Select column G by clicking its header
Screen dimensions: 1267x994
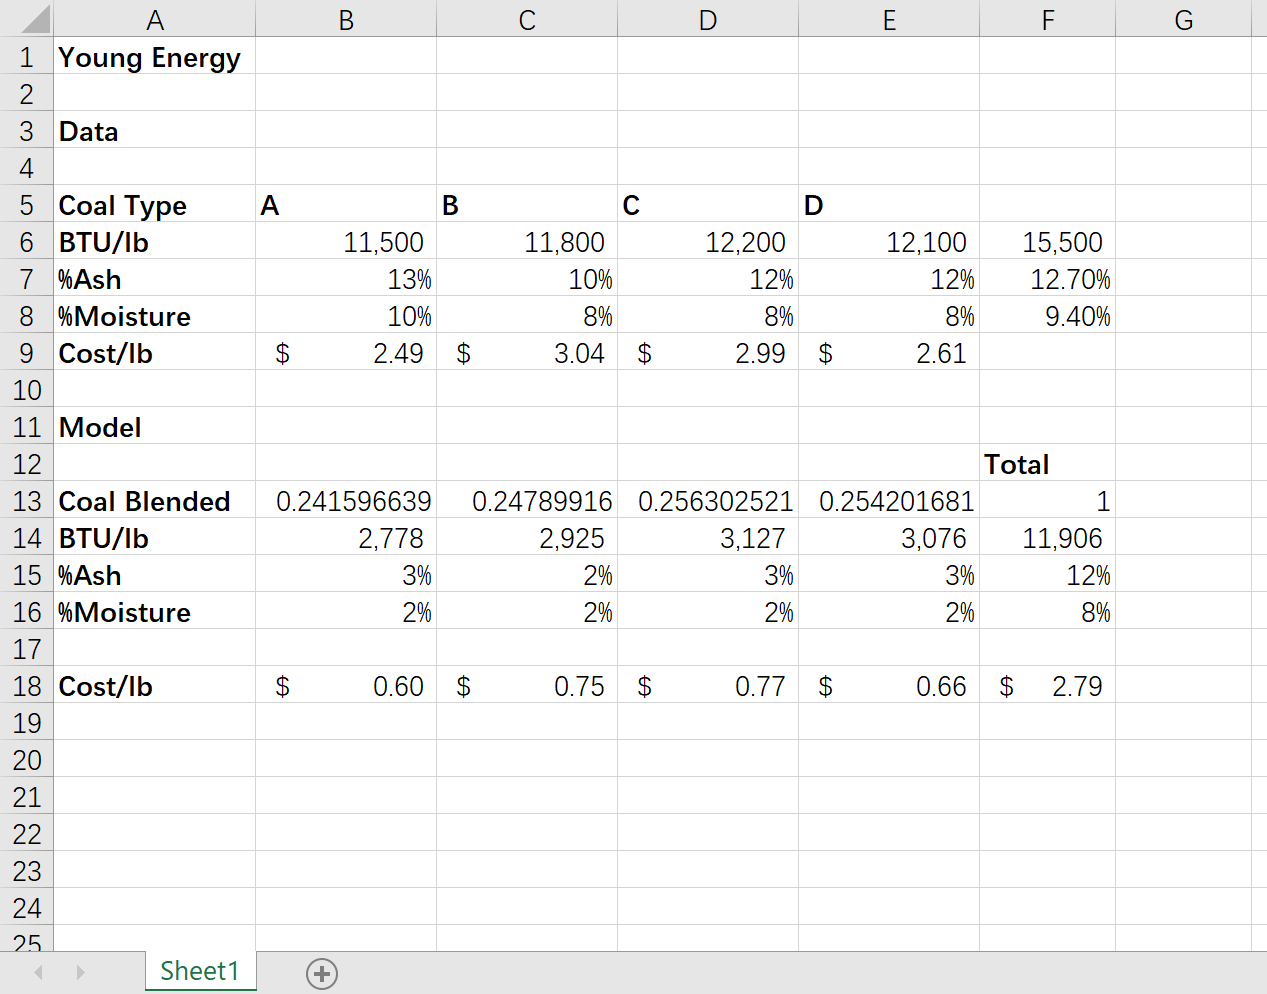pos(1184,19)
